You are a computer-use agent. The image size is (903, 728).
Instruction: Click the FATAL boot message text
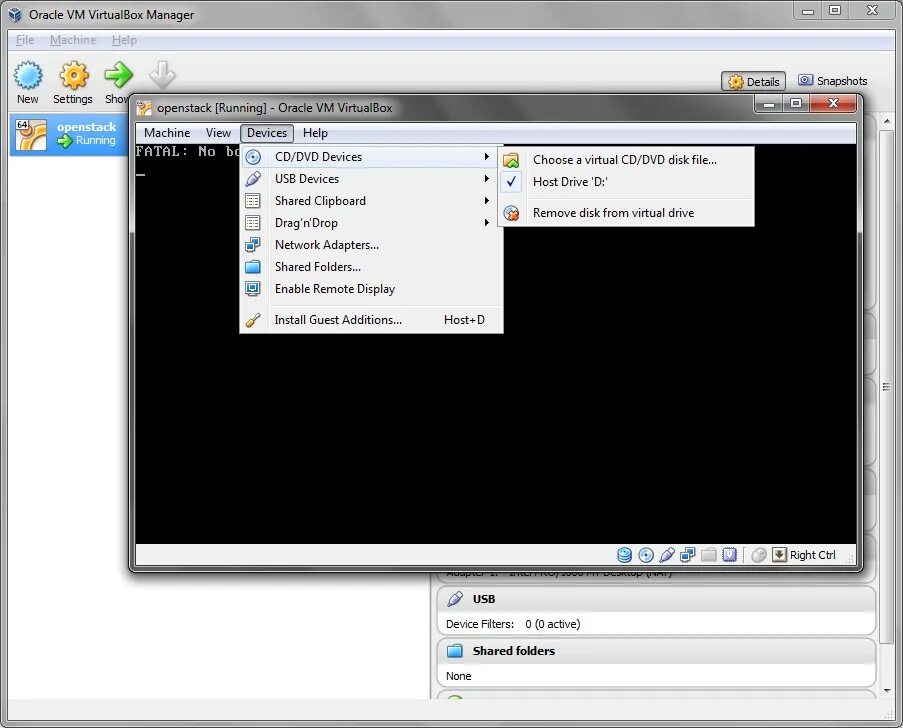pos(188,151)
